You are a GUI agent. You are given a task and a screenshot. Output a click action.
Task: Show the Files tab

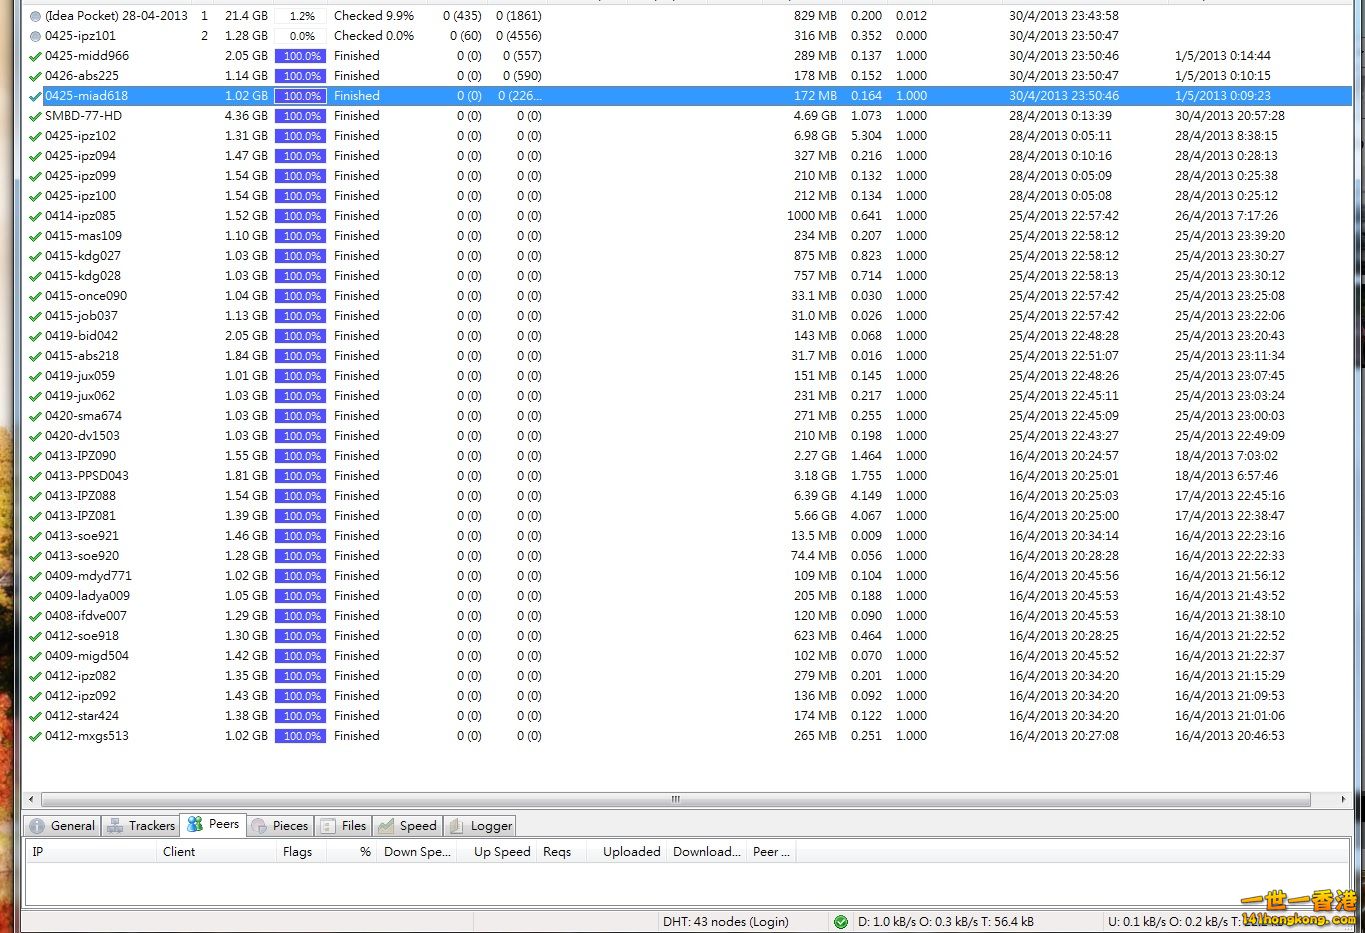(x=343, y=825)
